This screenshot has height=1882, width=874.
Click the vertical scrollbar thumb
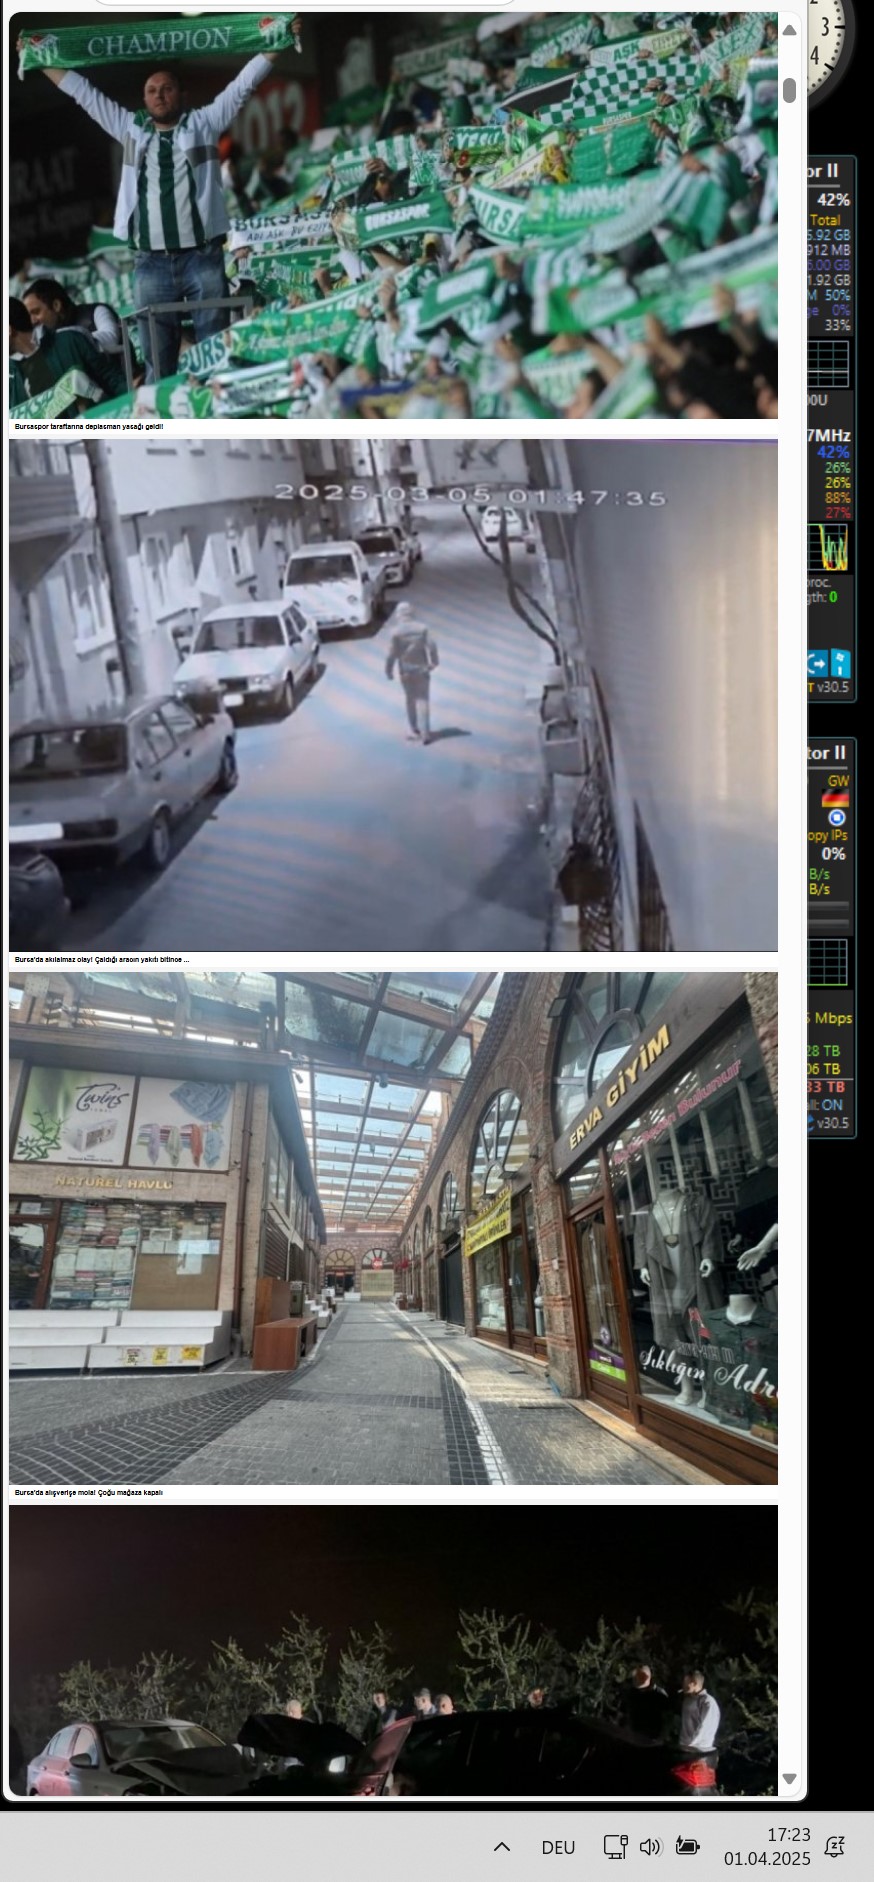coord(789,90)
